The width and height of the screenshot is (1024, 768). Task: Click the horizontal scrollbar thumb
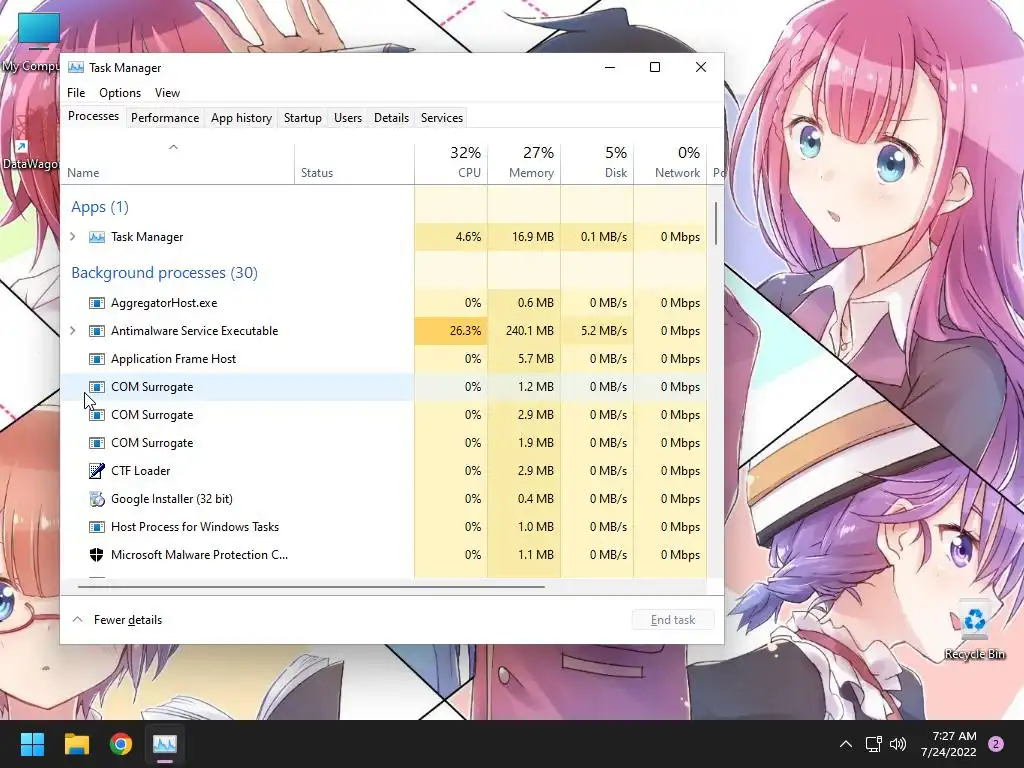point(311,586)
